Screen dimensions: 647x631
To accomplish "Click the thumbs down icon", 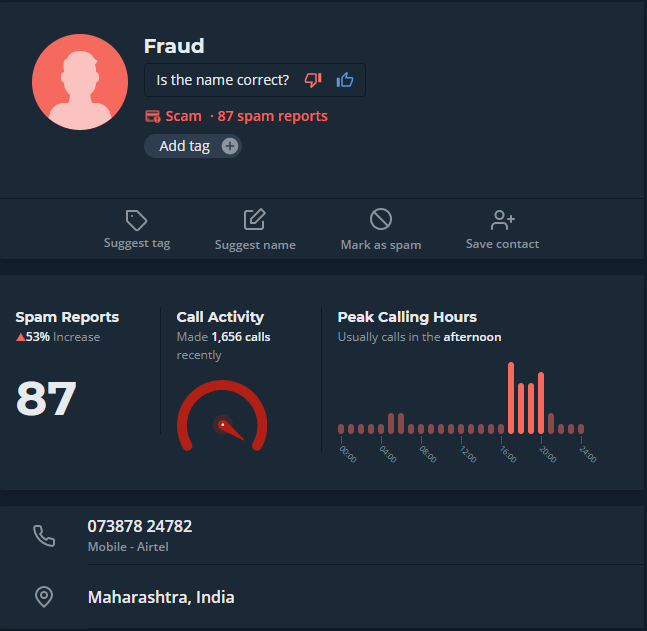I will (x=313, y=80).
